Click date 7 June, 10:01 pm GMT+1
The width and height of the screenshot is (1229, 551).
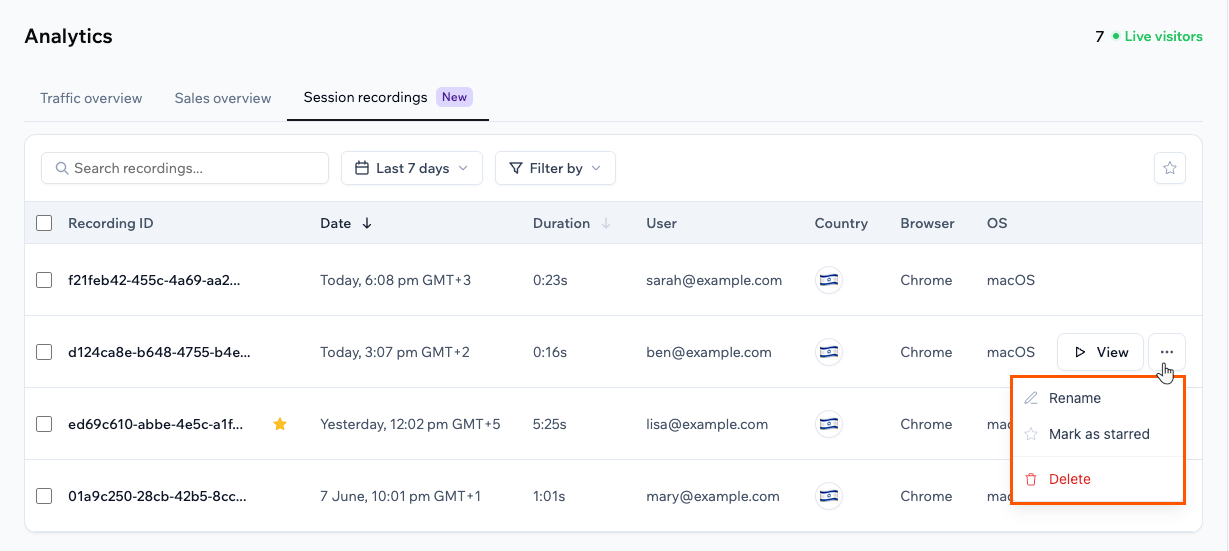pyautogui.click(x=400, y=496)
